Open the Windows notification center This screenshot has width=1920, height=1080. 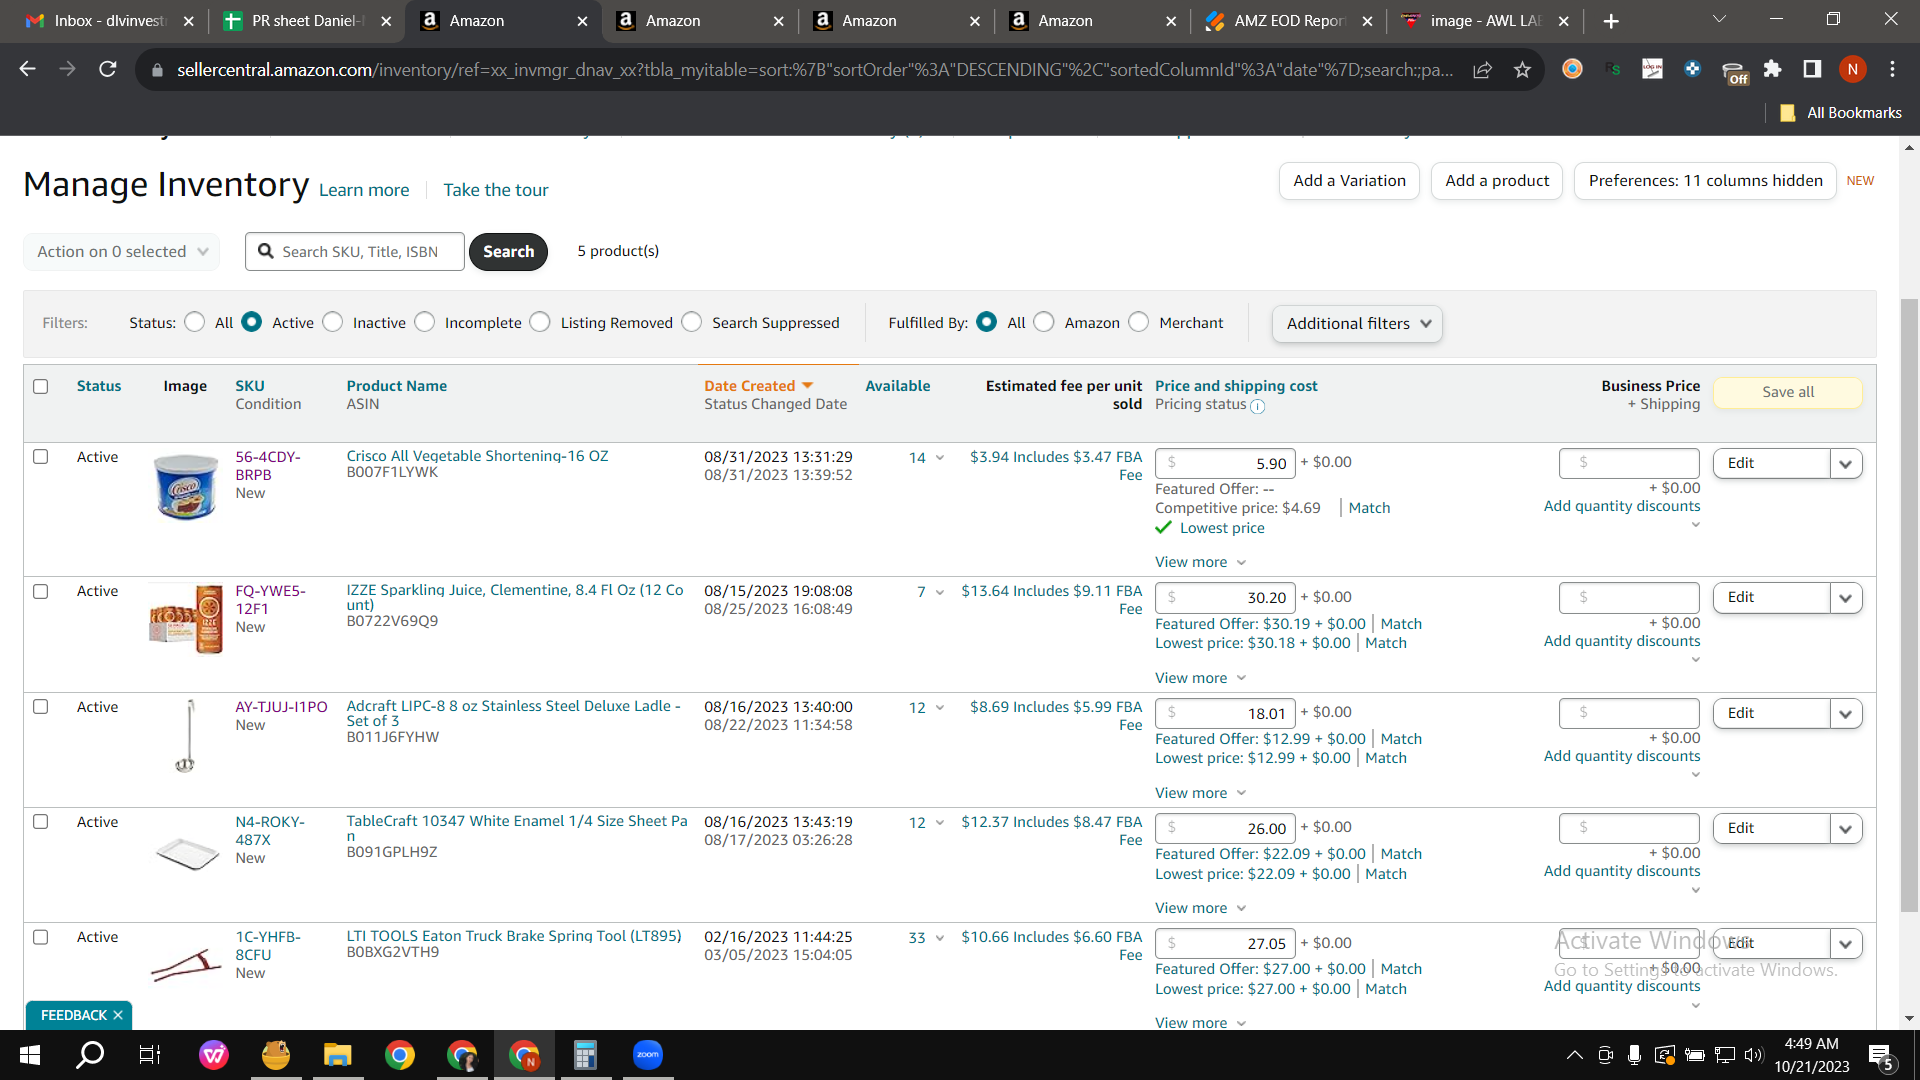pos(1880,1056)
